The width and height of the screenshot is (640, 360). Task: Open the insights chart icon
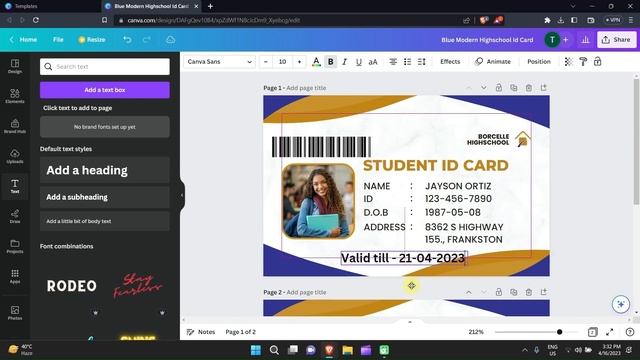pos(585,40)
